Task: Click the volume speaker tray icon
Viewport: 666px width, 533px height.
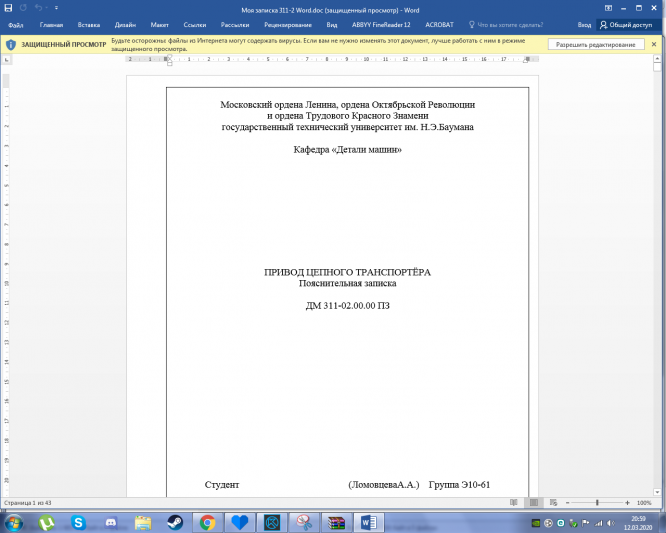Action: coord(611,523)
